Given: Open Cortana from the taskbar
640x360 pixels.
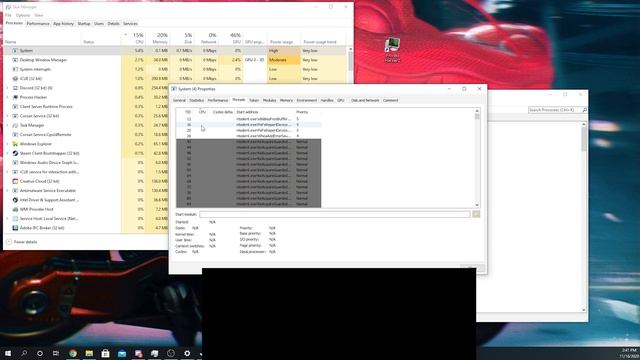Looking at the screenshot, I should tap(40, 353).
